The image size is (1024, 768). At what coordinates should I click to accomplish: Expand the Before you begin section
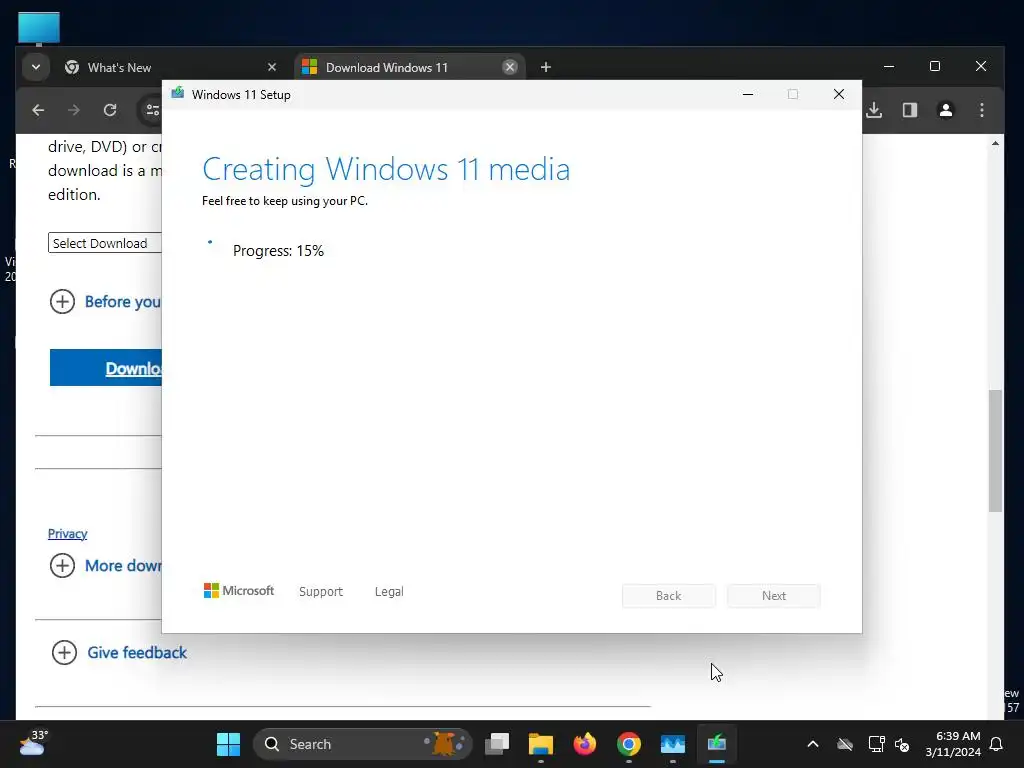click(105, 302)
